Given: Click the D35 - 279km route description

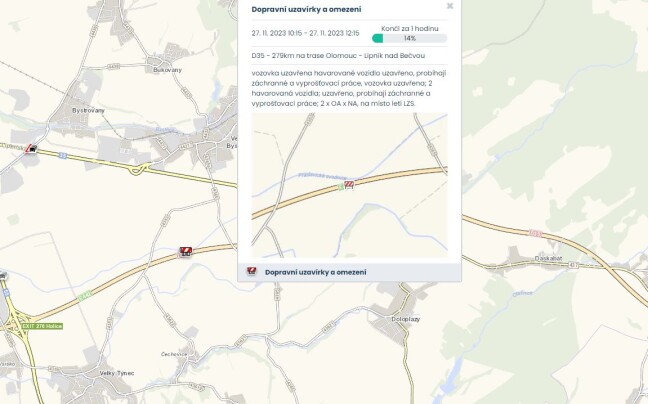Looking at the screenshot, I should click(x=338, y=56).
